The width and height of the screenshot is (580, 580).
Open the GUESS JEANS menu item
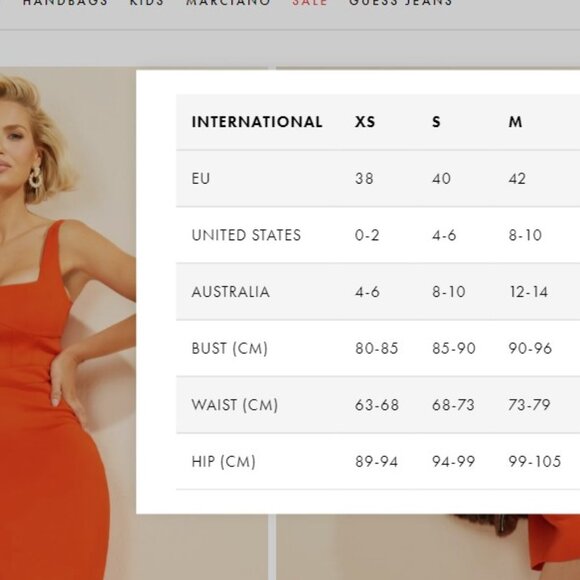pyautogui.click(x=401, y=3)
